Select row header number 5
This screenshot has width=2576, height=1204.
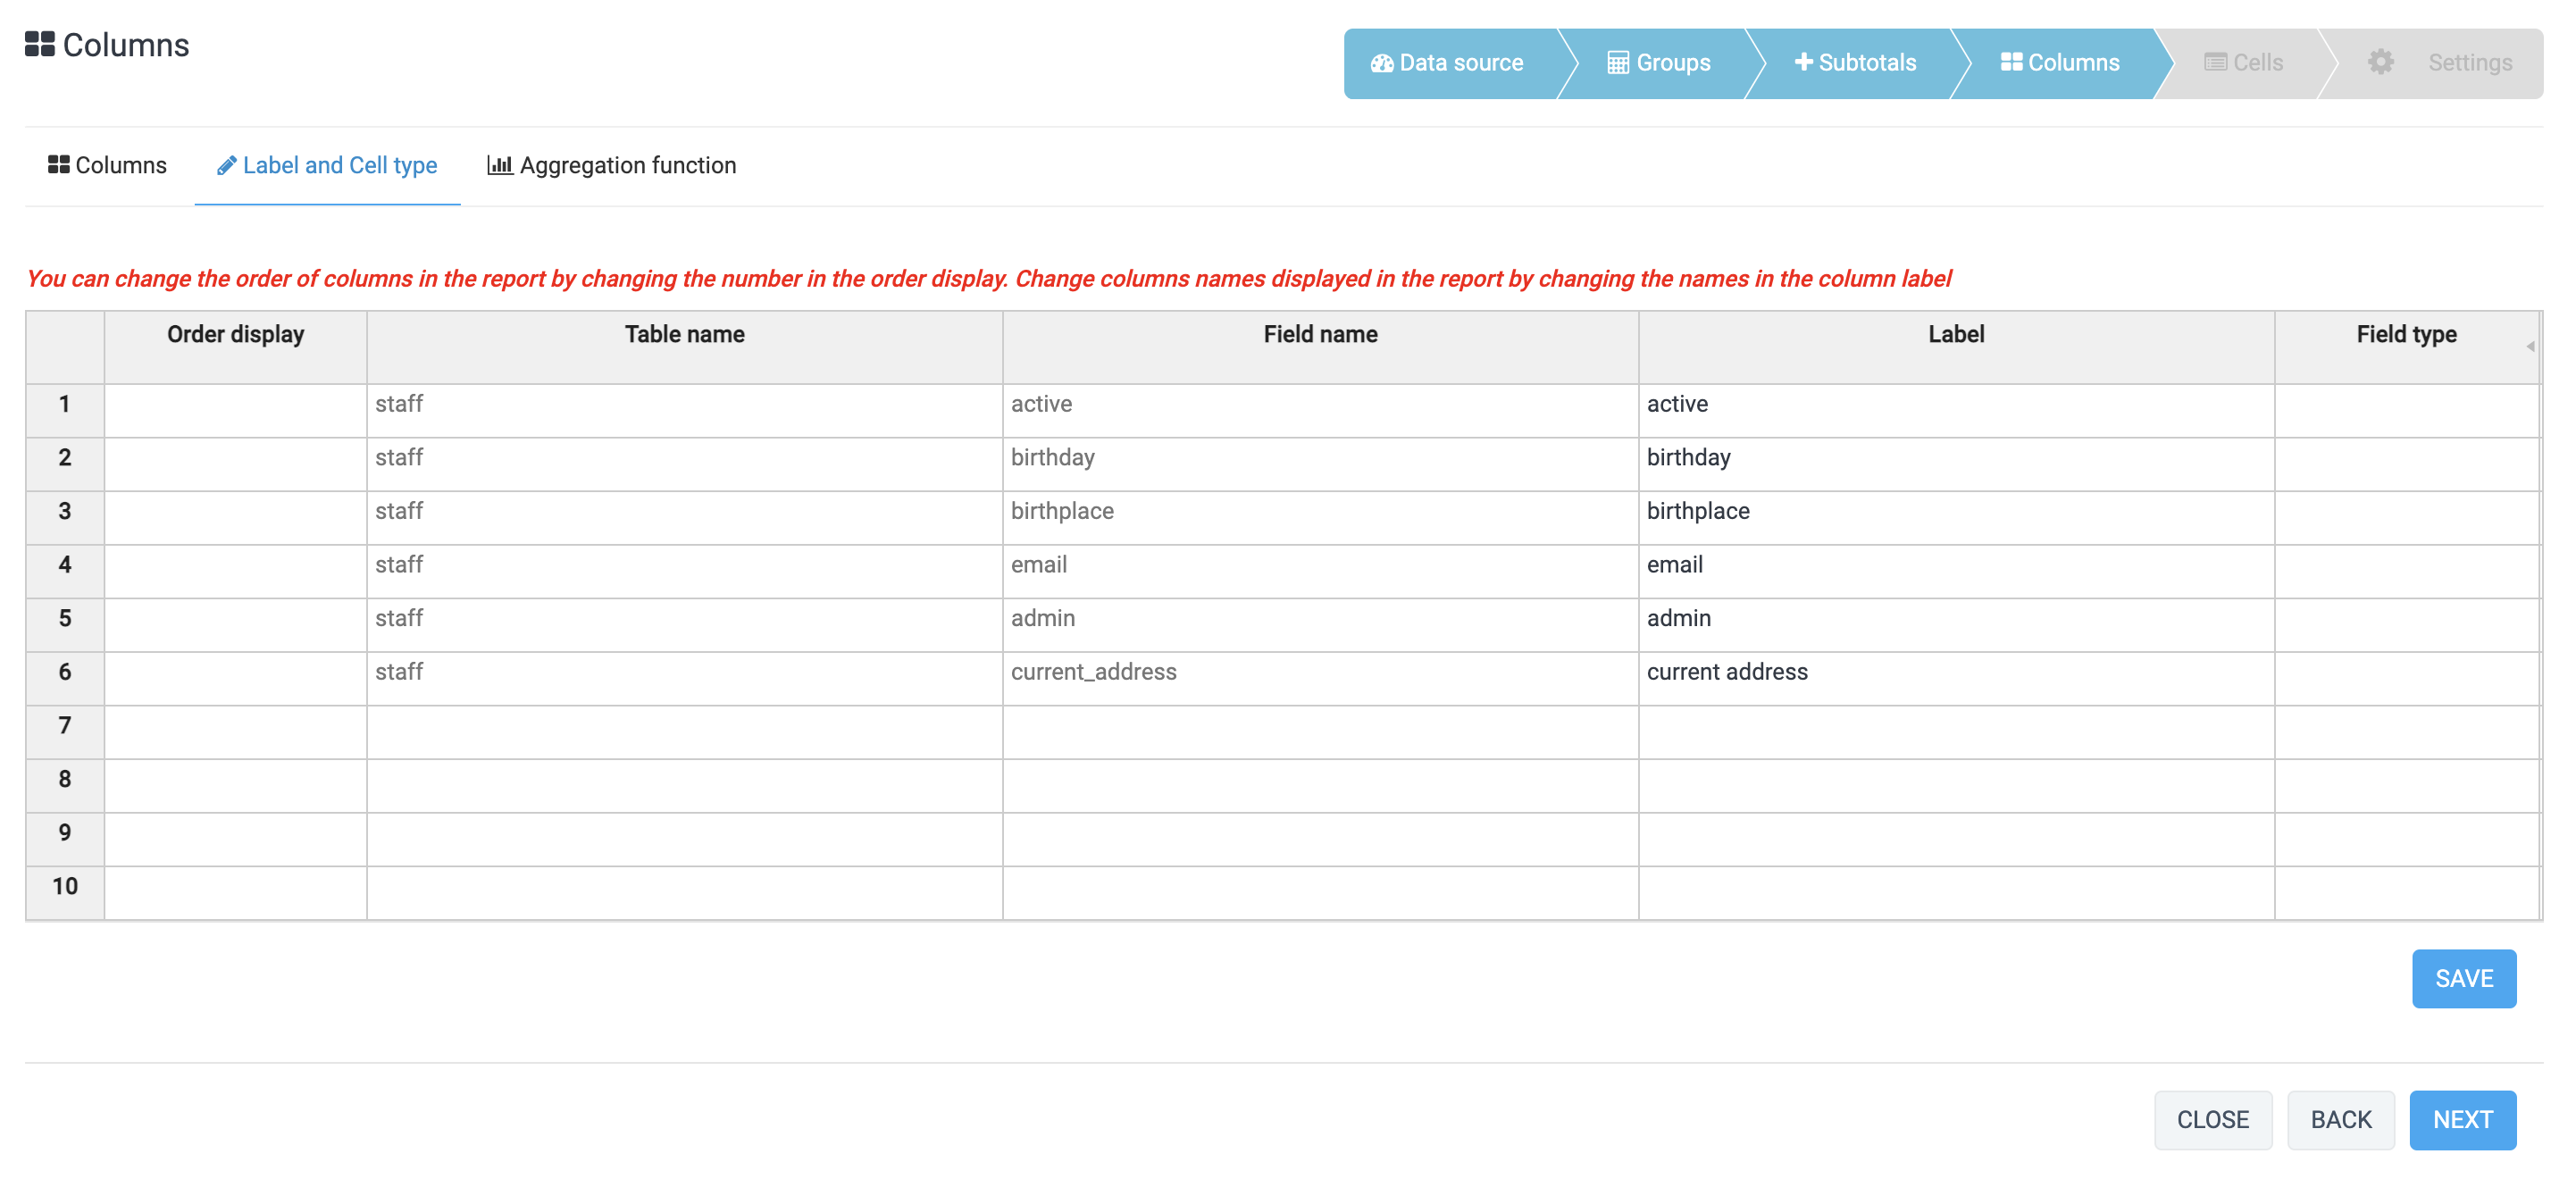pyautogui.click(x=65, y=624)
